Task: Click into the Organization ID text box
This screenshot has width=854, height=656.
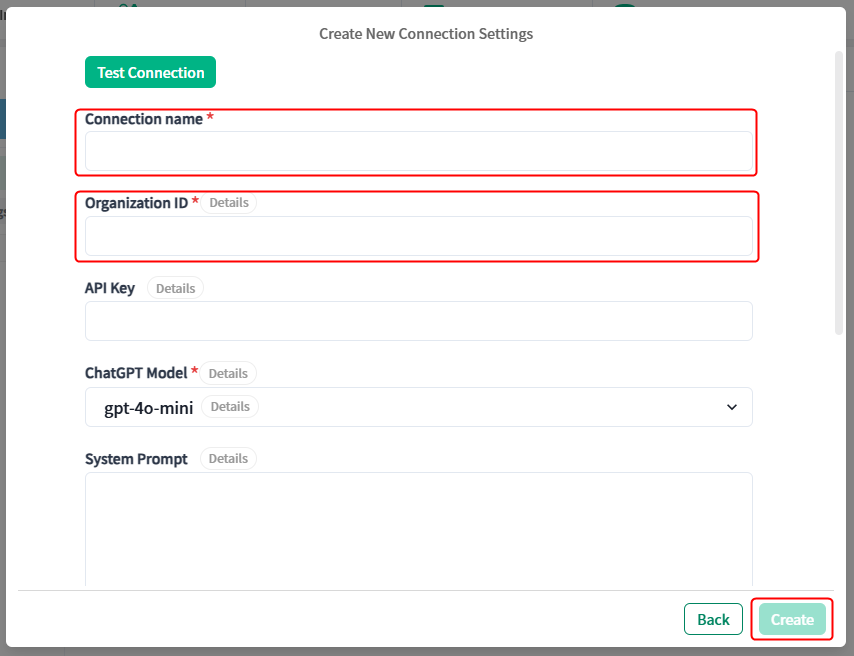Action: point(419,236)
